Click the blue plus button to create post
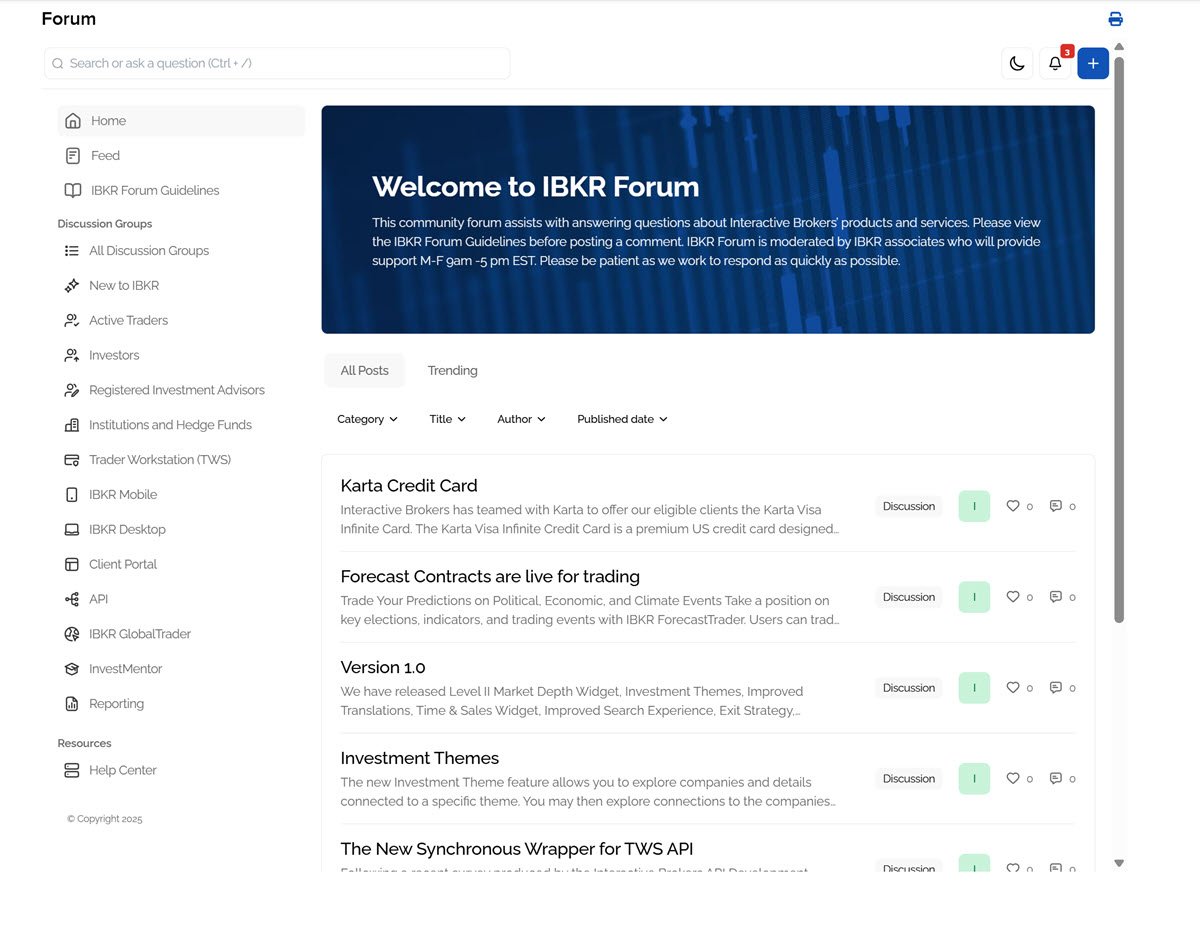 point(1092,63)
